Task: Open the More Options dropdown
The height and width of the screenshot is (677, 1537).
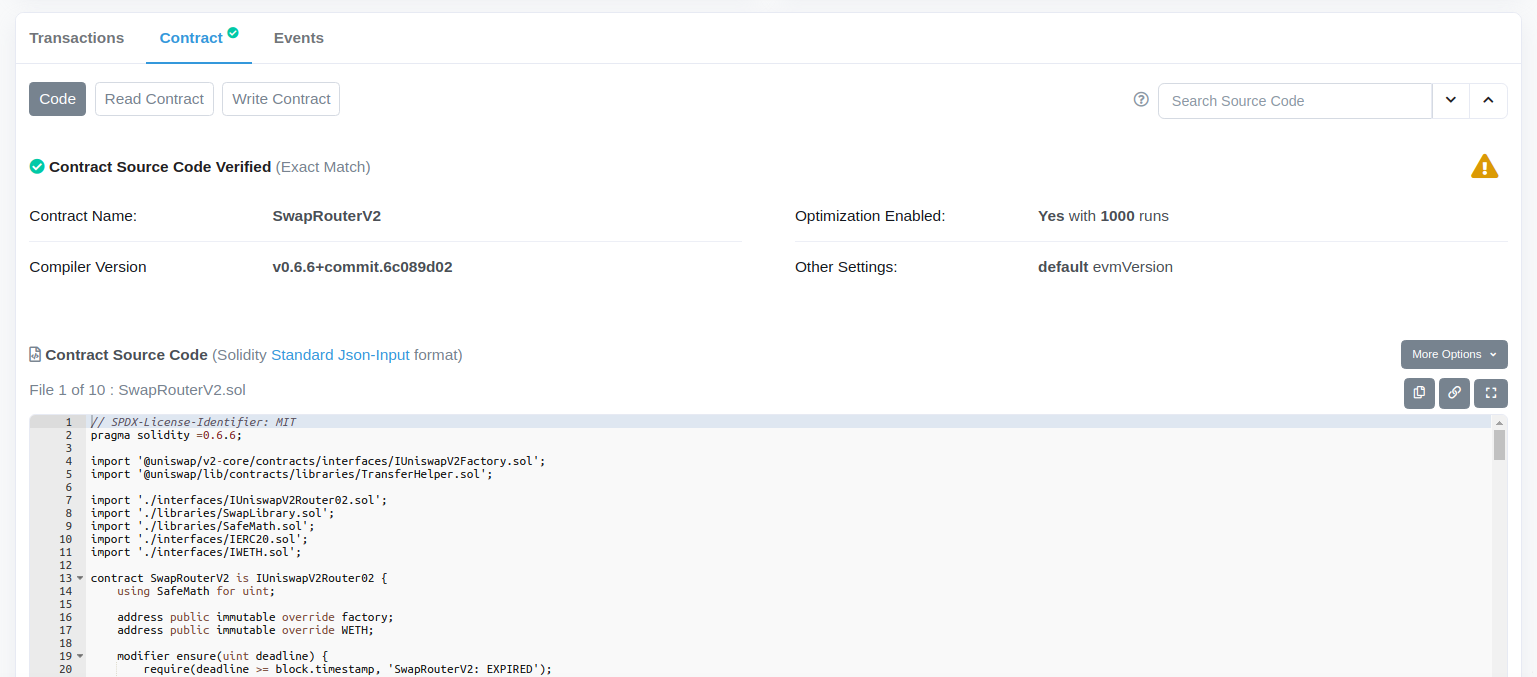Action: [x=1453, y=354]
